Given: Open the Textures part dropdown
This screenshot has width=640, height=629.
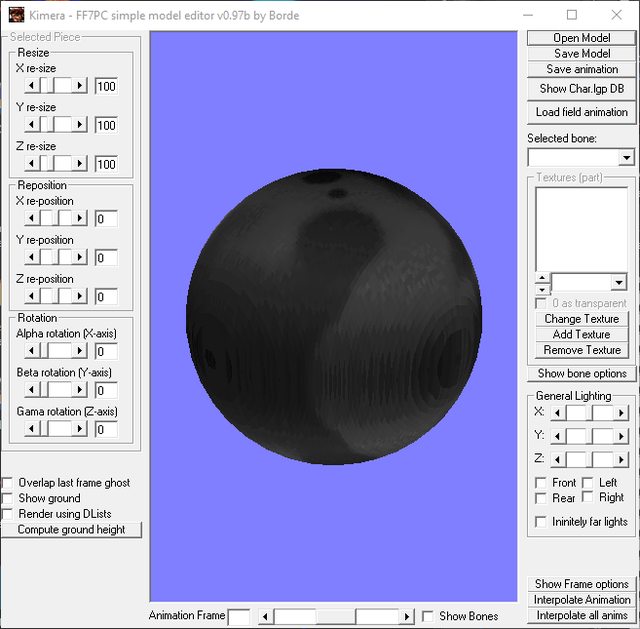Looking at the screenshot, I should coord(619,282).
